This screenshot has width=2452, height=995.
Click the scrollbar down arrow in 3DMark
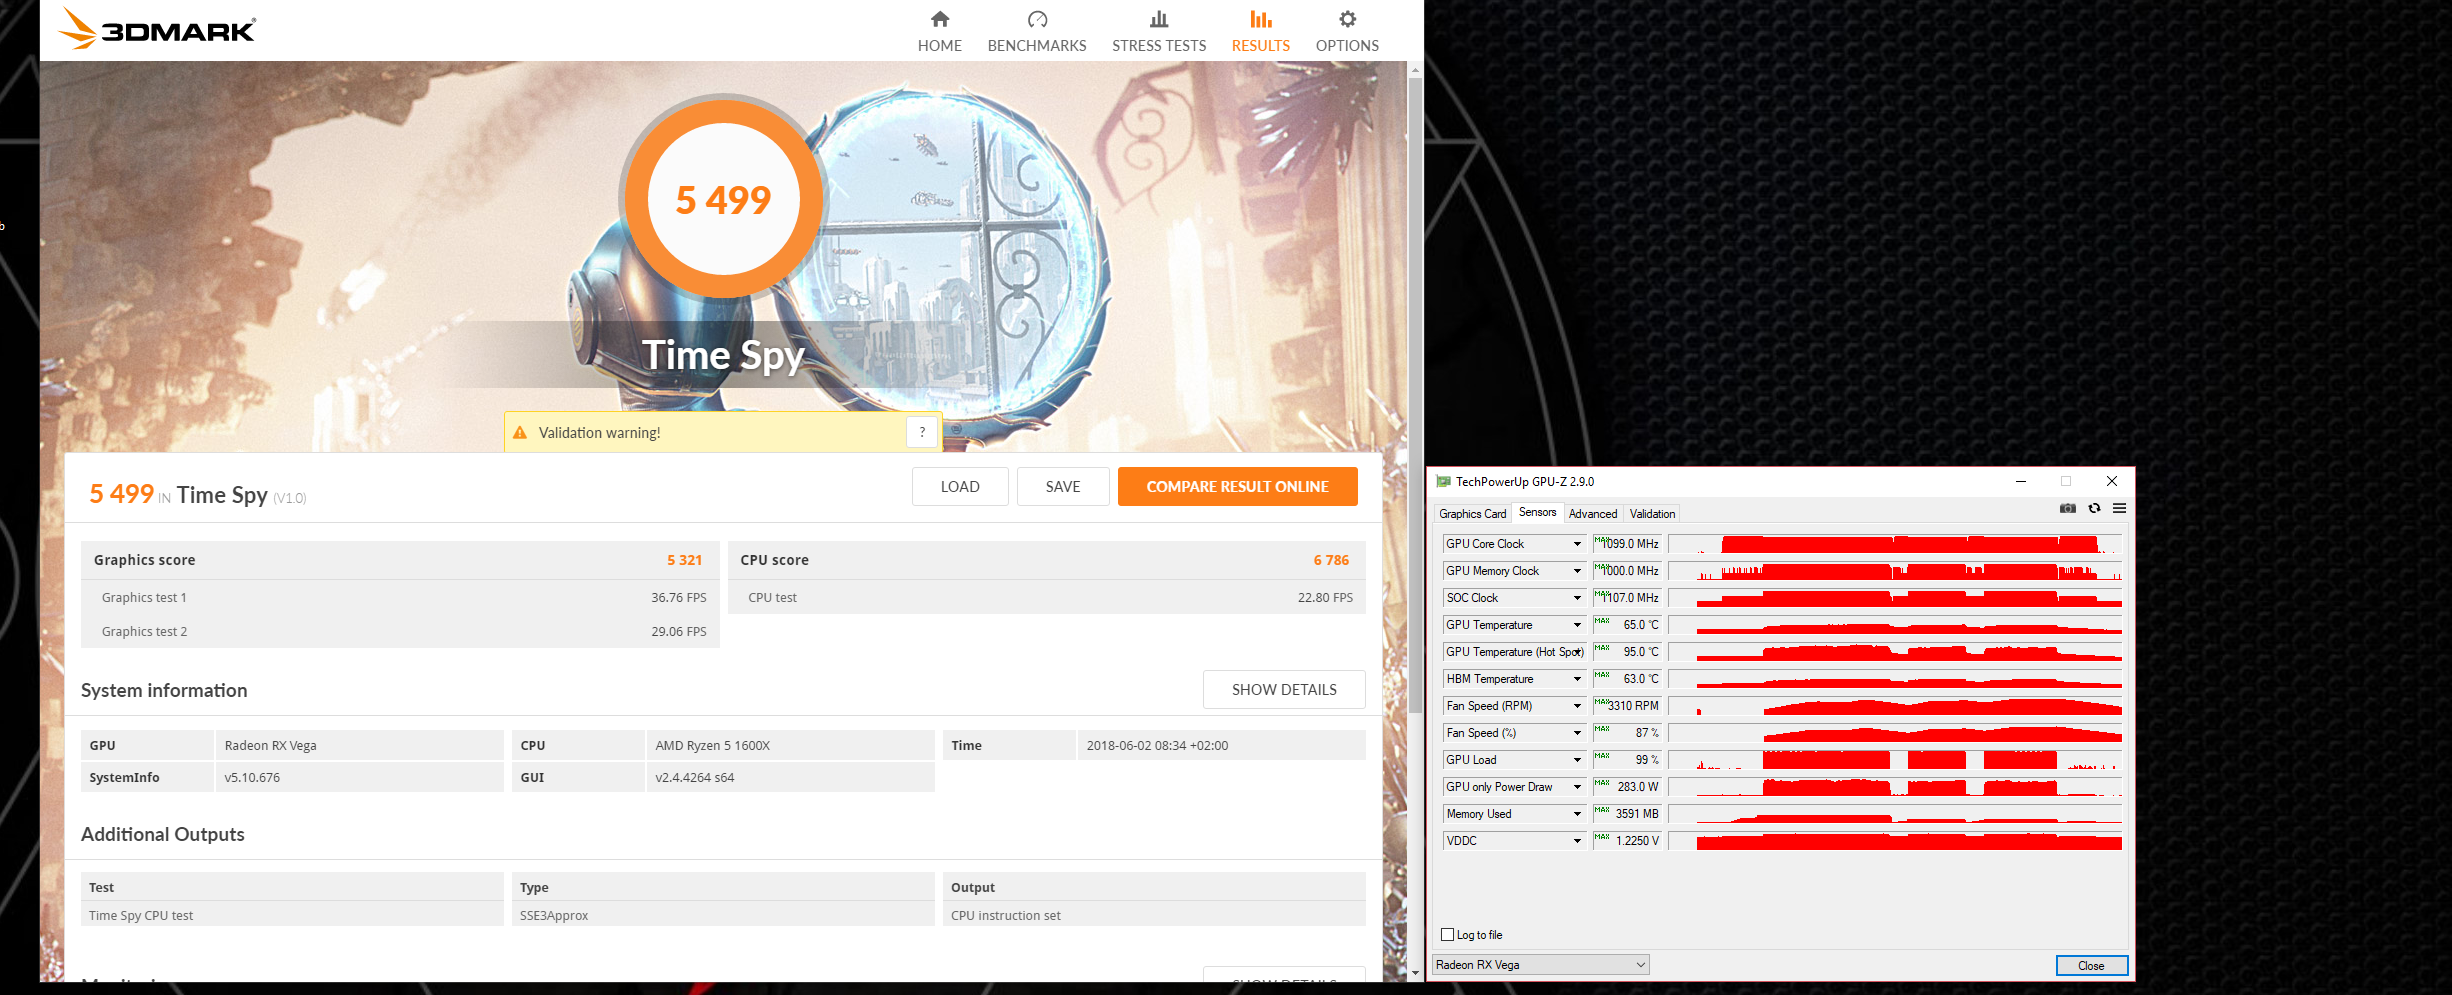(x=1415, y=972)
